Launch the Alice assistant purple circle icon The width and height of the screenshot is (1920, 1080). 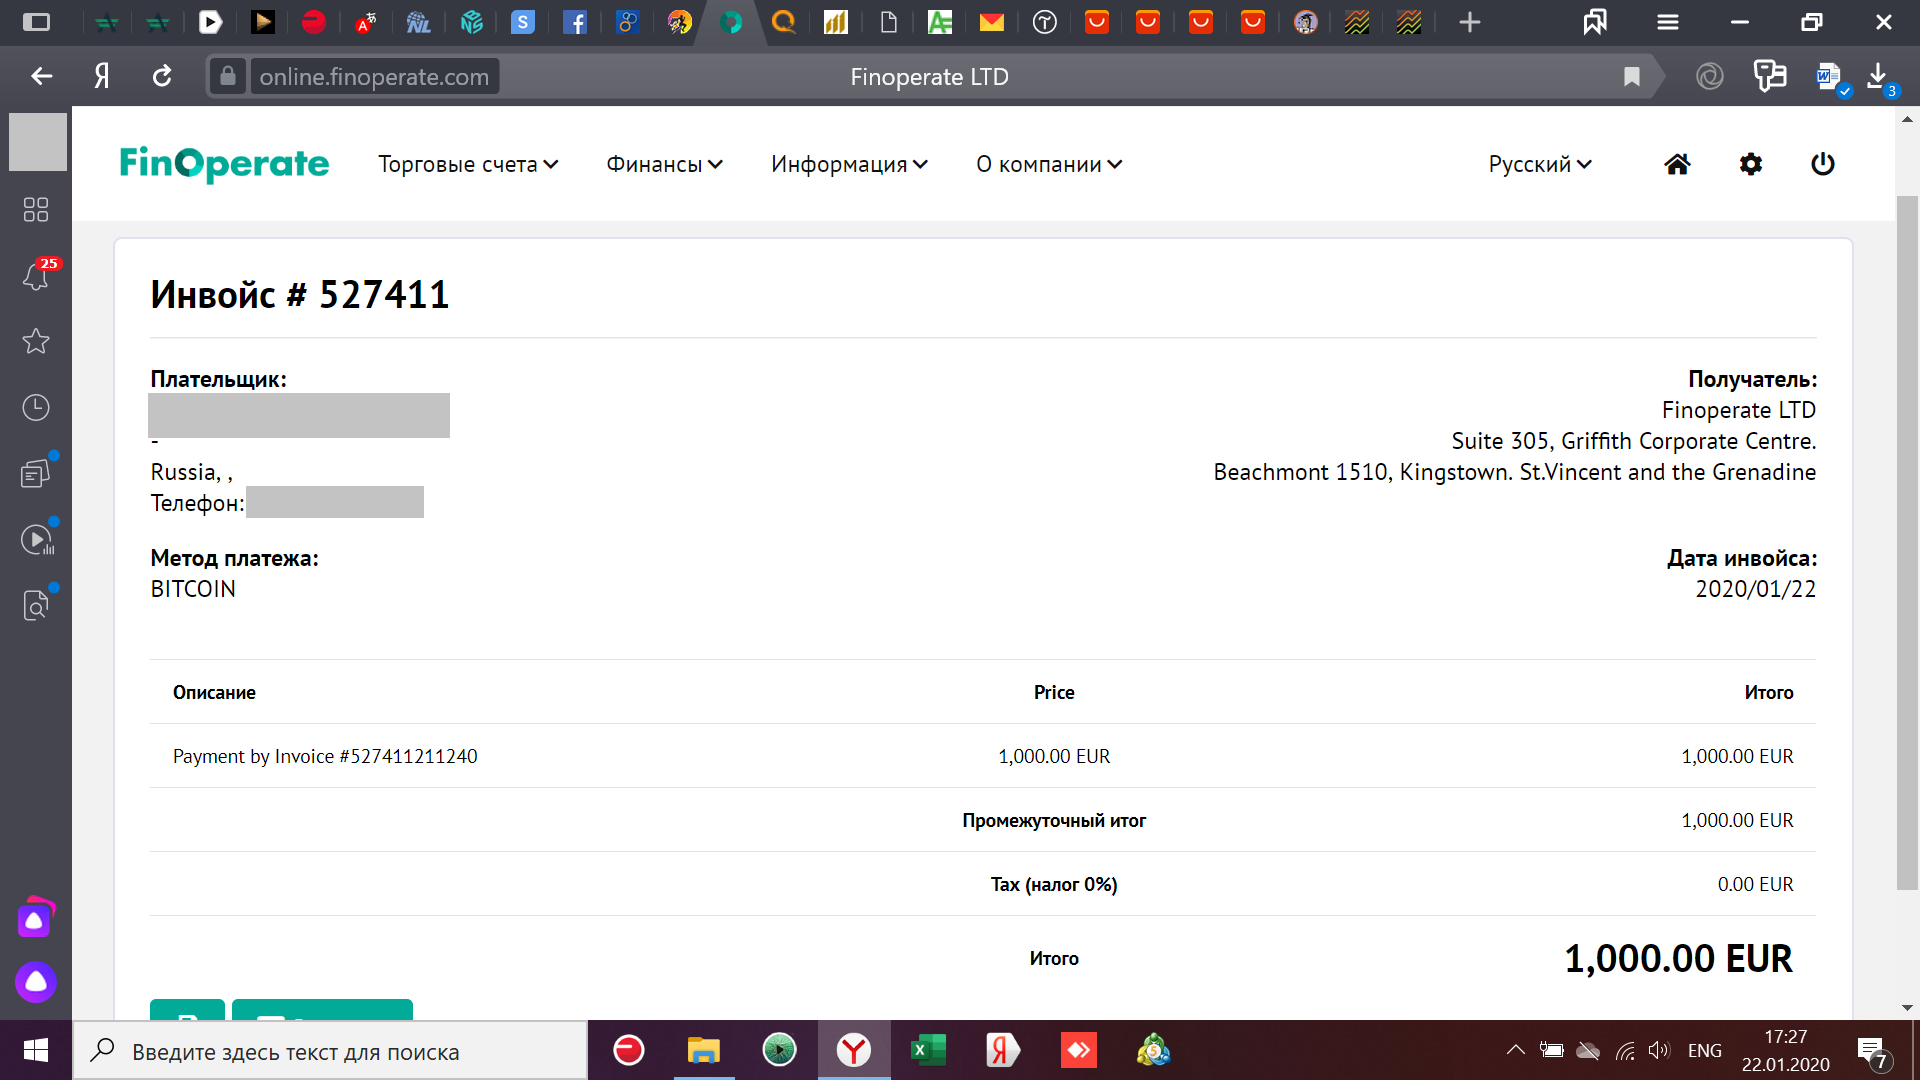click(36, 982)
